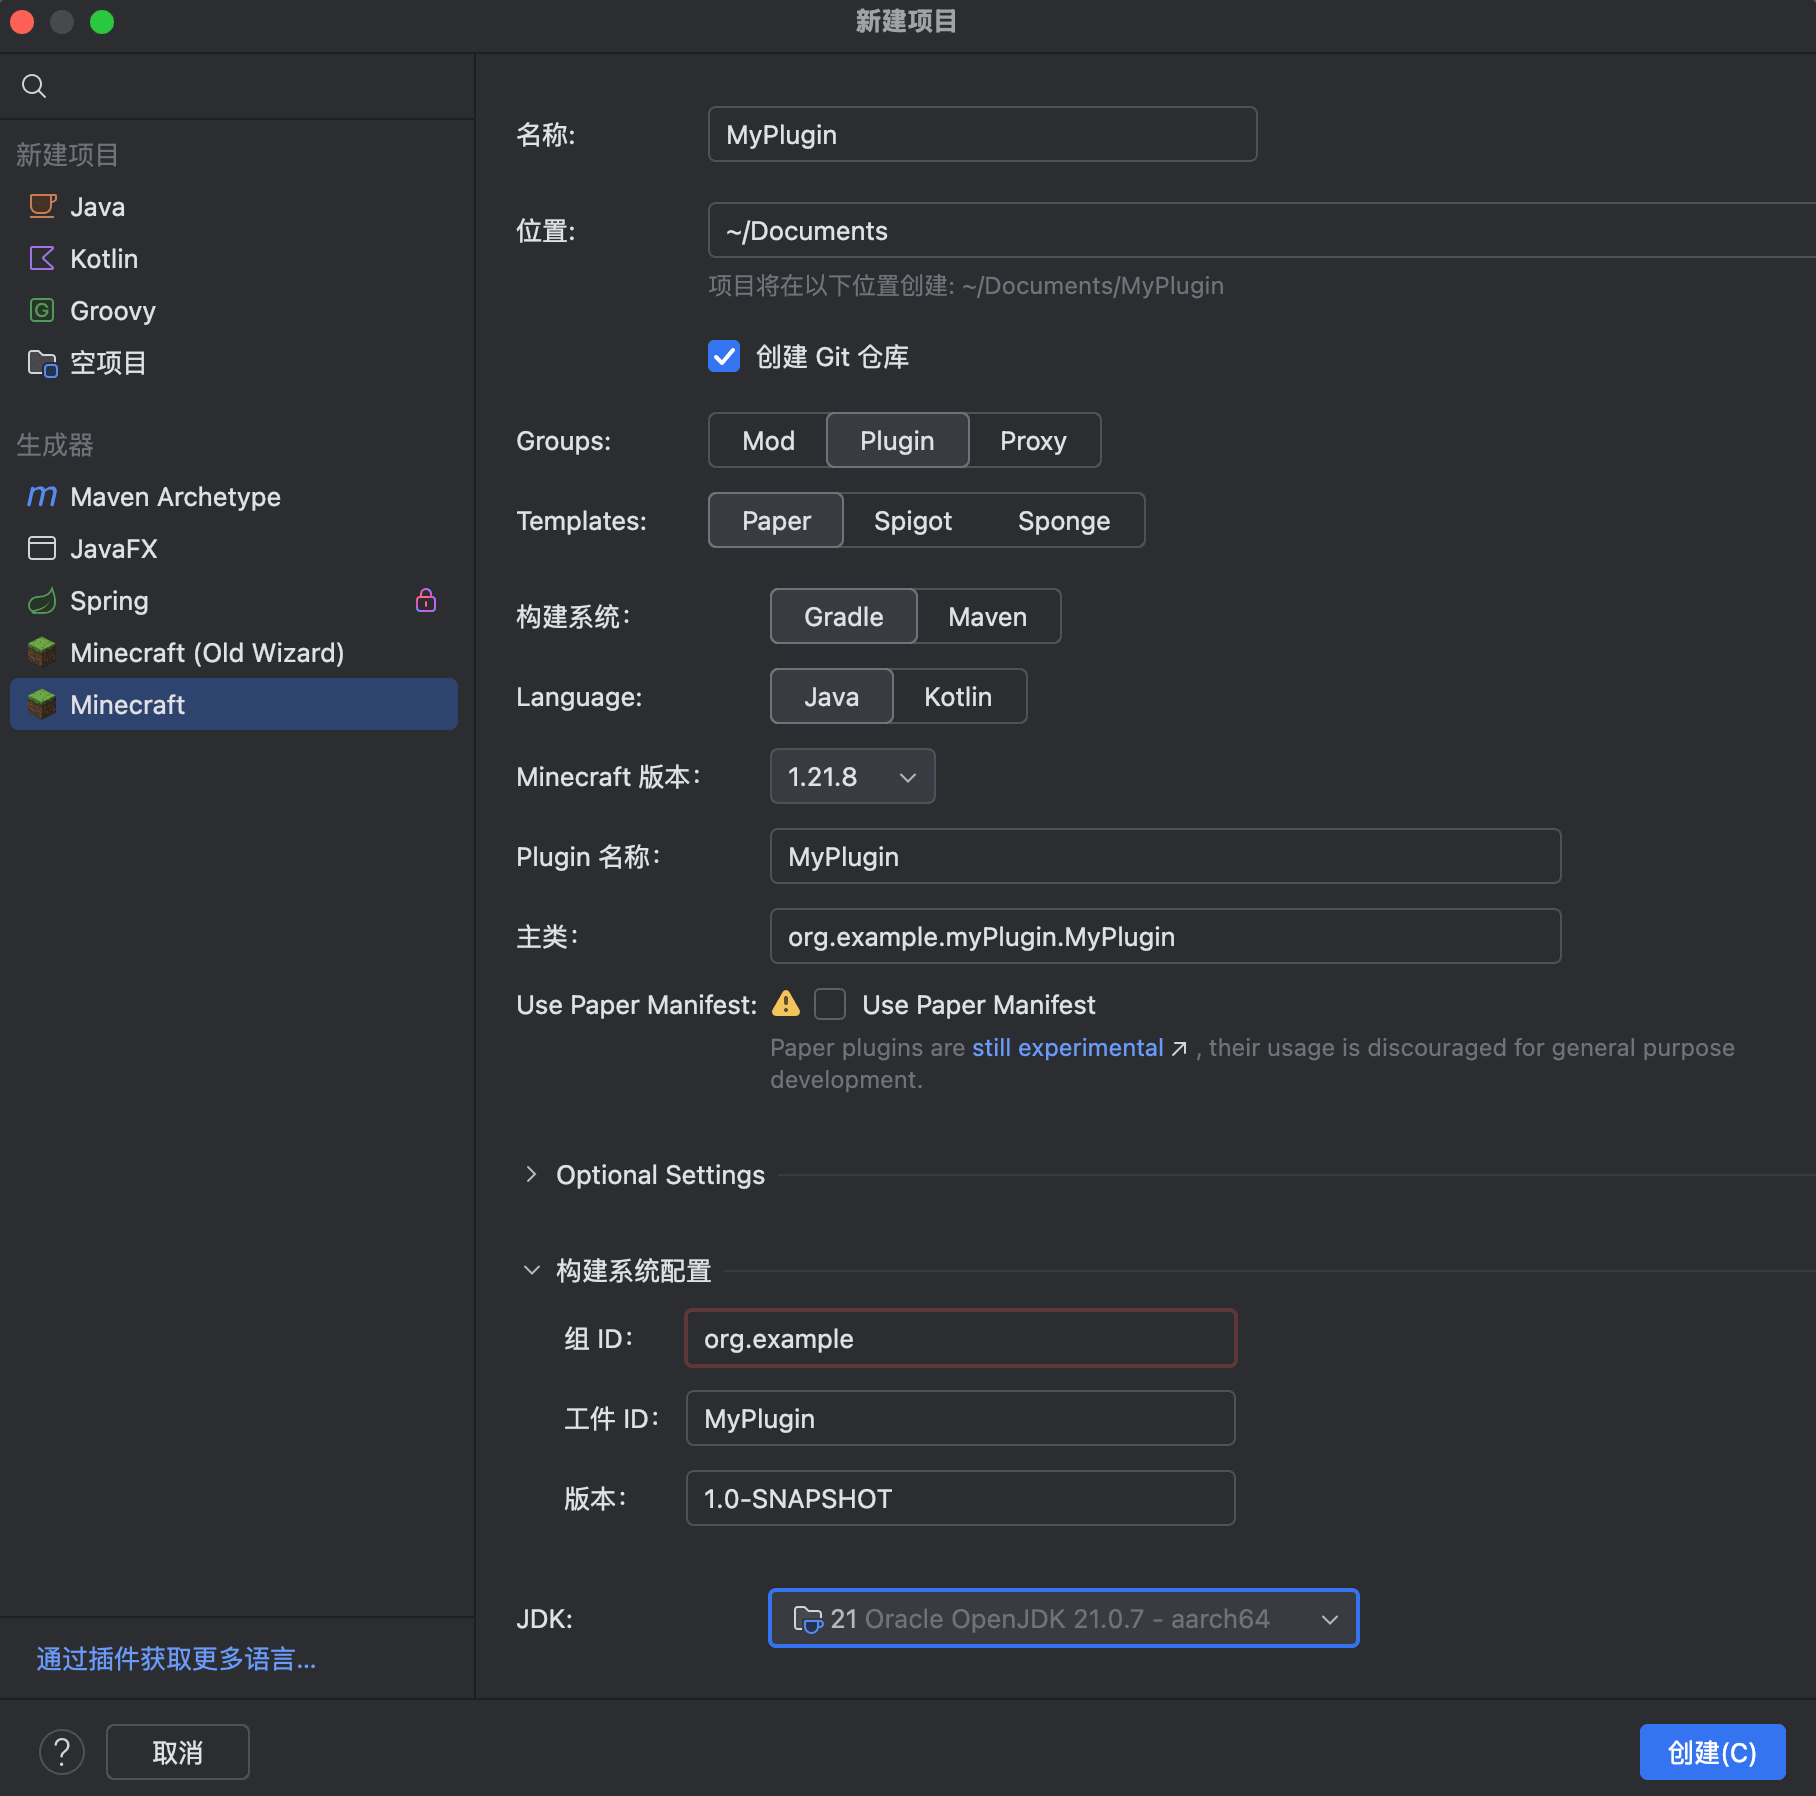Open the Minecraft version dropdown
The height and width of the screenshot is (1796, 1816).
coord(852,777)
